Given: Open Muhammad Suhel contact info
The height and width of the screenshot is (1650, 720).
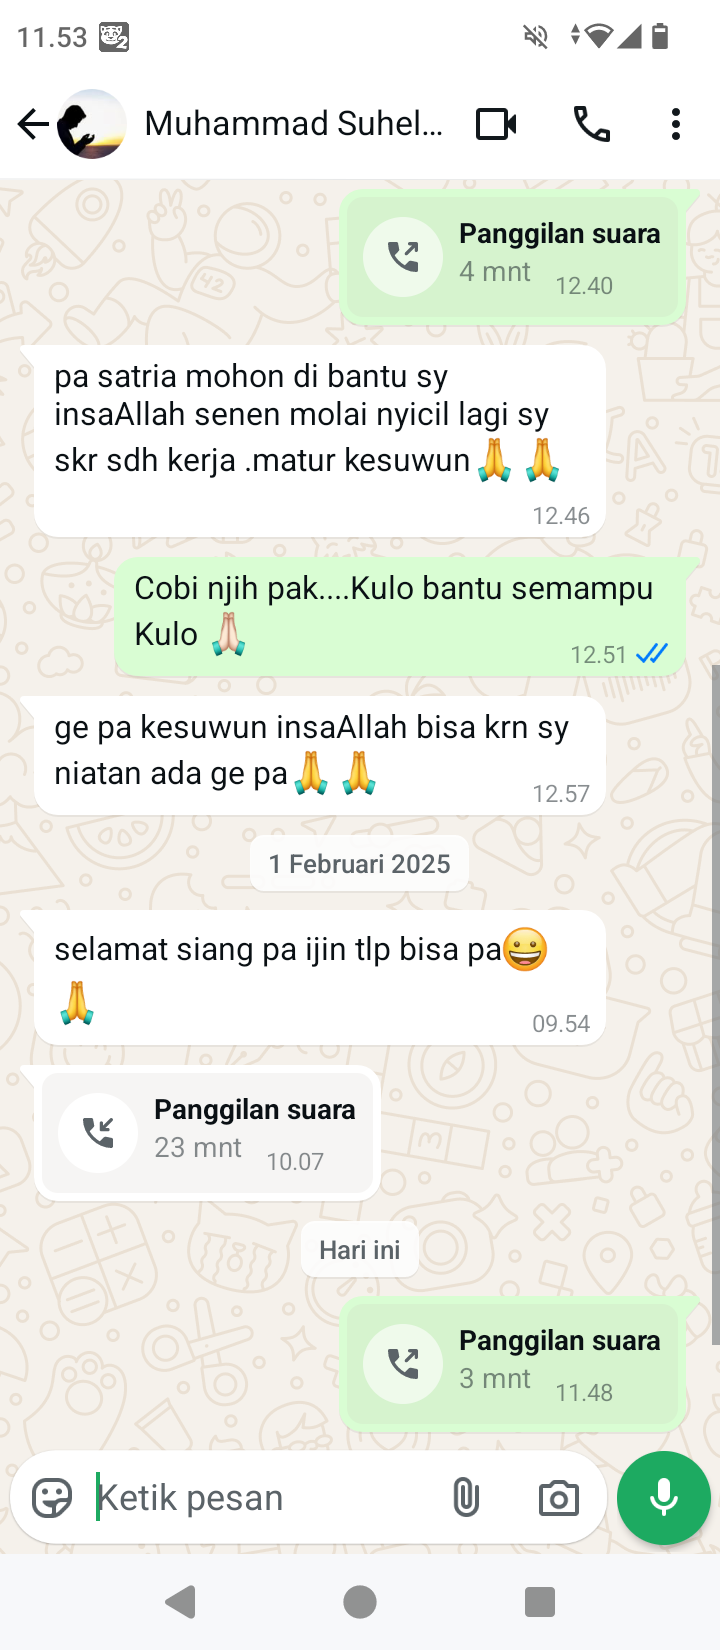Looking at the screenshot, I should click(293, 124).
